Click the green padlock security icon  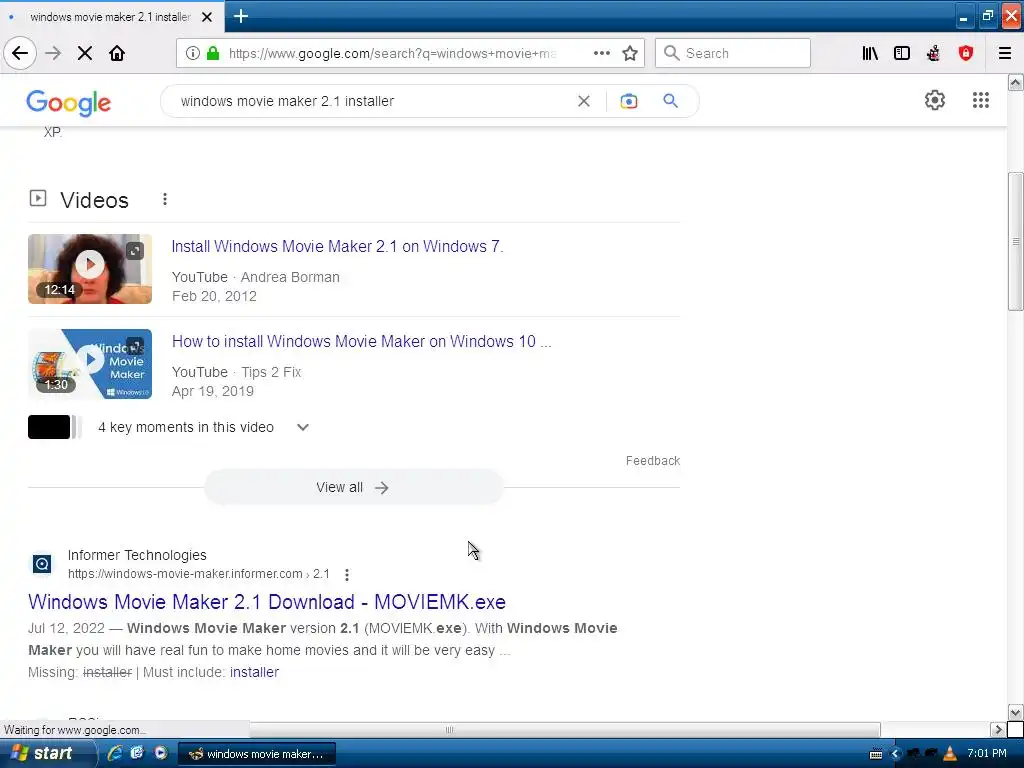tap(213, 53)
